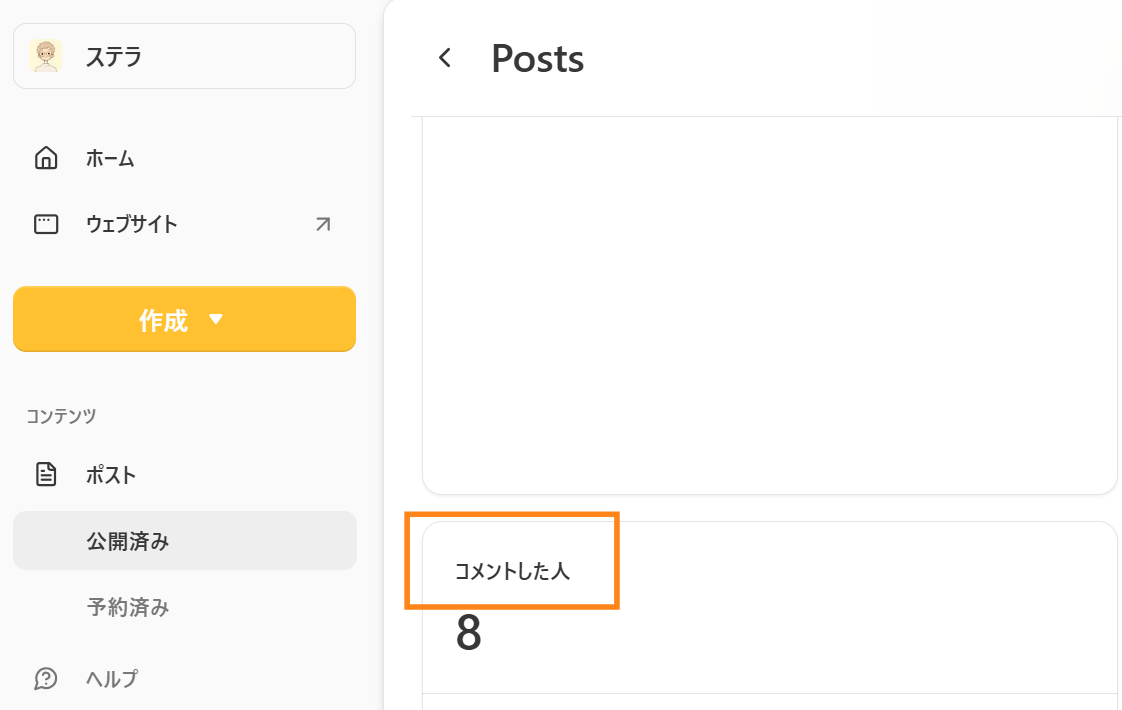The height and width of the screenshot is (710, 1122).
Task: Select the 予約済み menu item
Action: click(x=128, y=607)
